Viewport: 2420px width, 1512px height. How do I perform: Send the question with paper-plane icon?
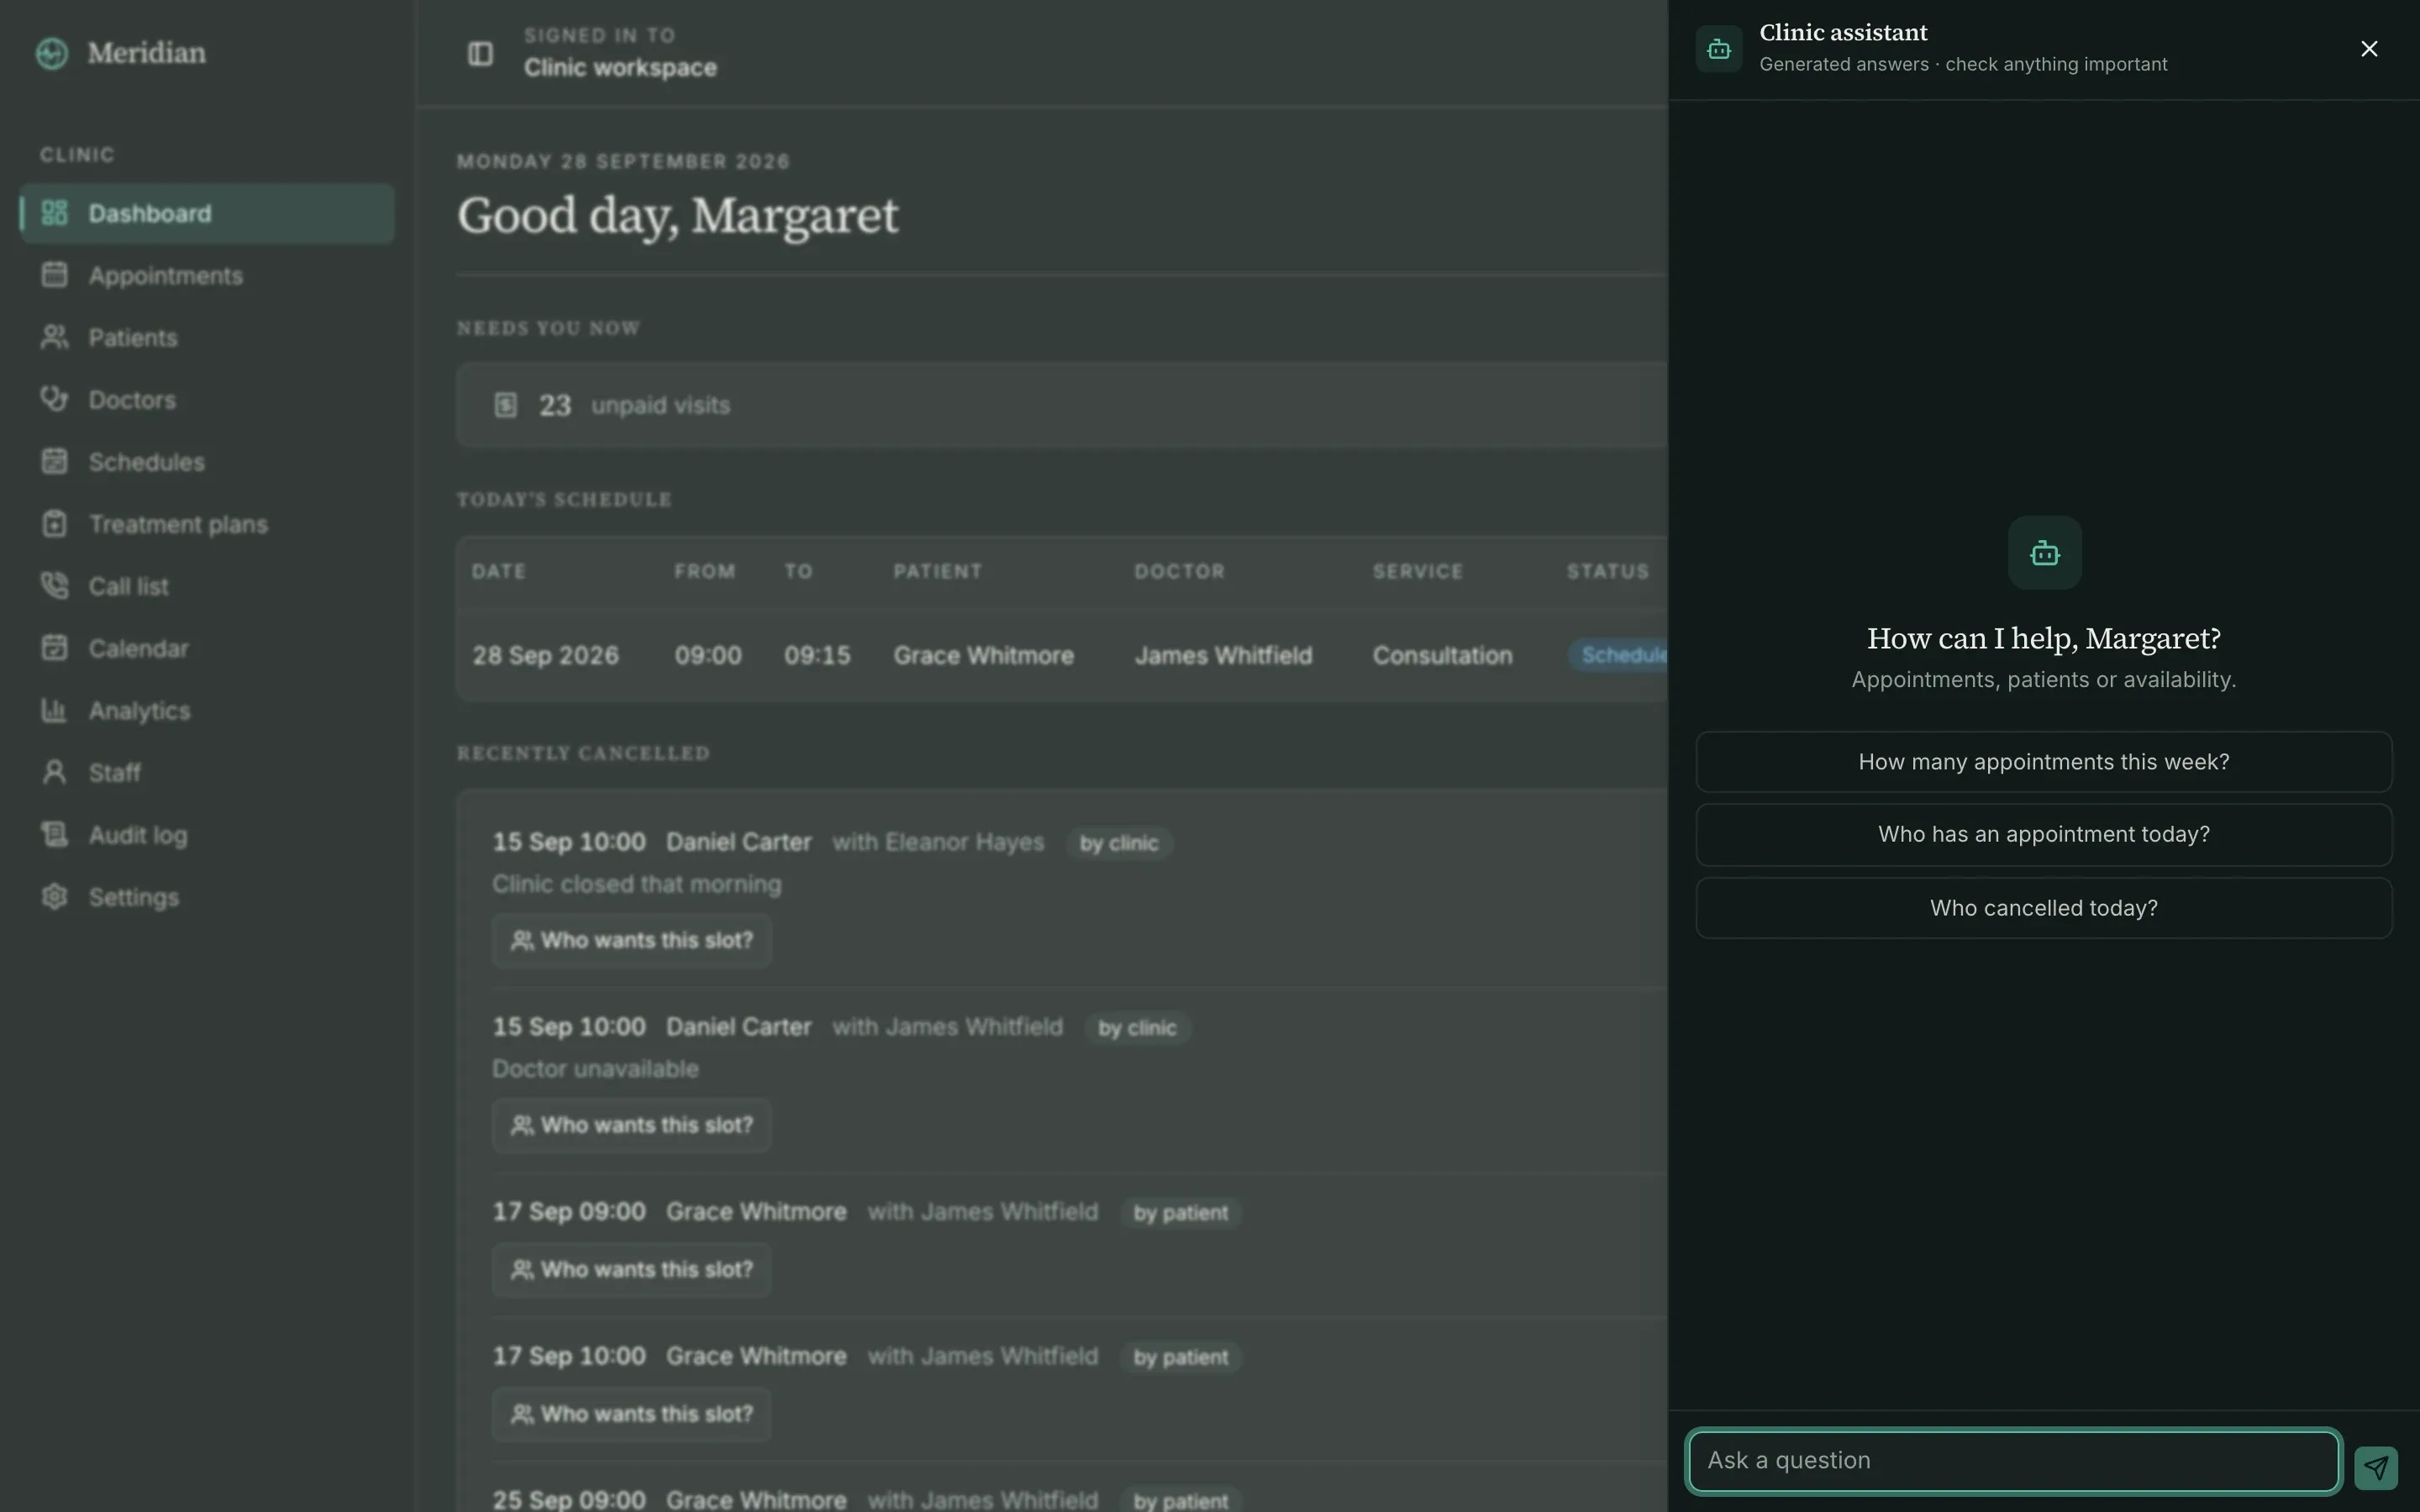pyautogui.click(x=2376, y=1468)
